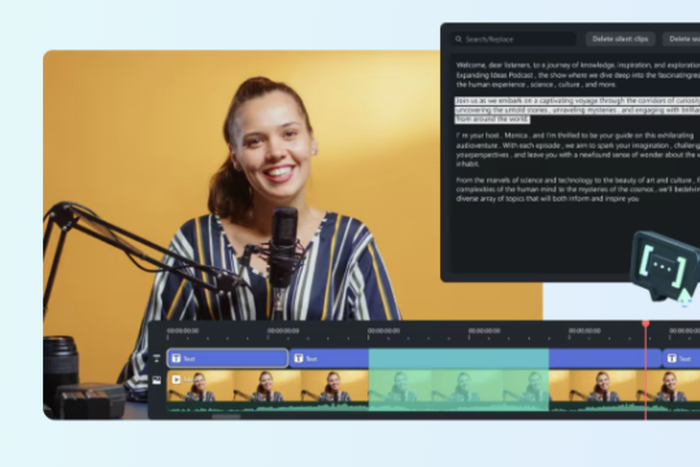Click the transcript paragraph starting "Welcome, dear listeners"

(x=578, y=75)
